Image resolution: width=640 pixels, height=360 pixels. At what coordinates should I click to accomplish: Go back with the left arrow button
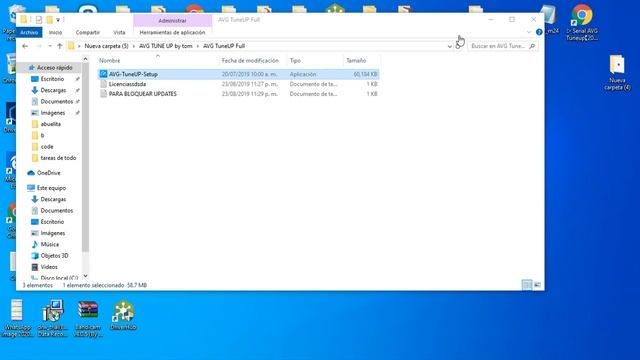point(25,46)
